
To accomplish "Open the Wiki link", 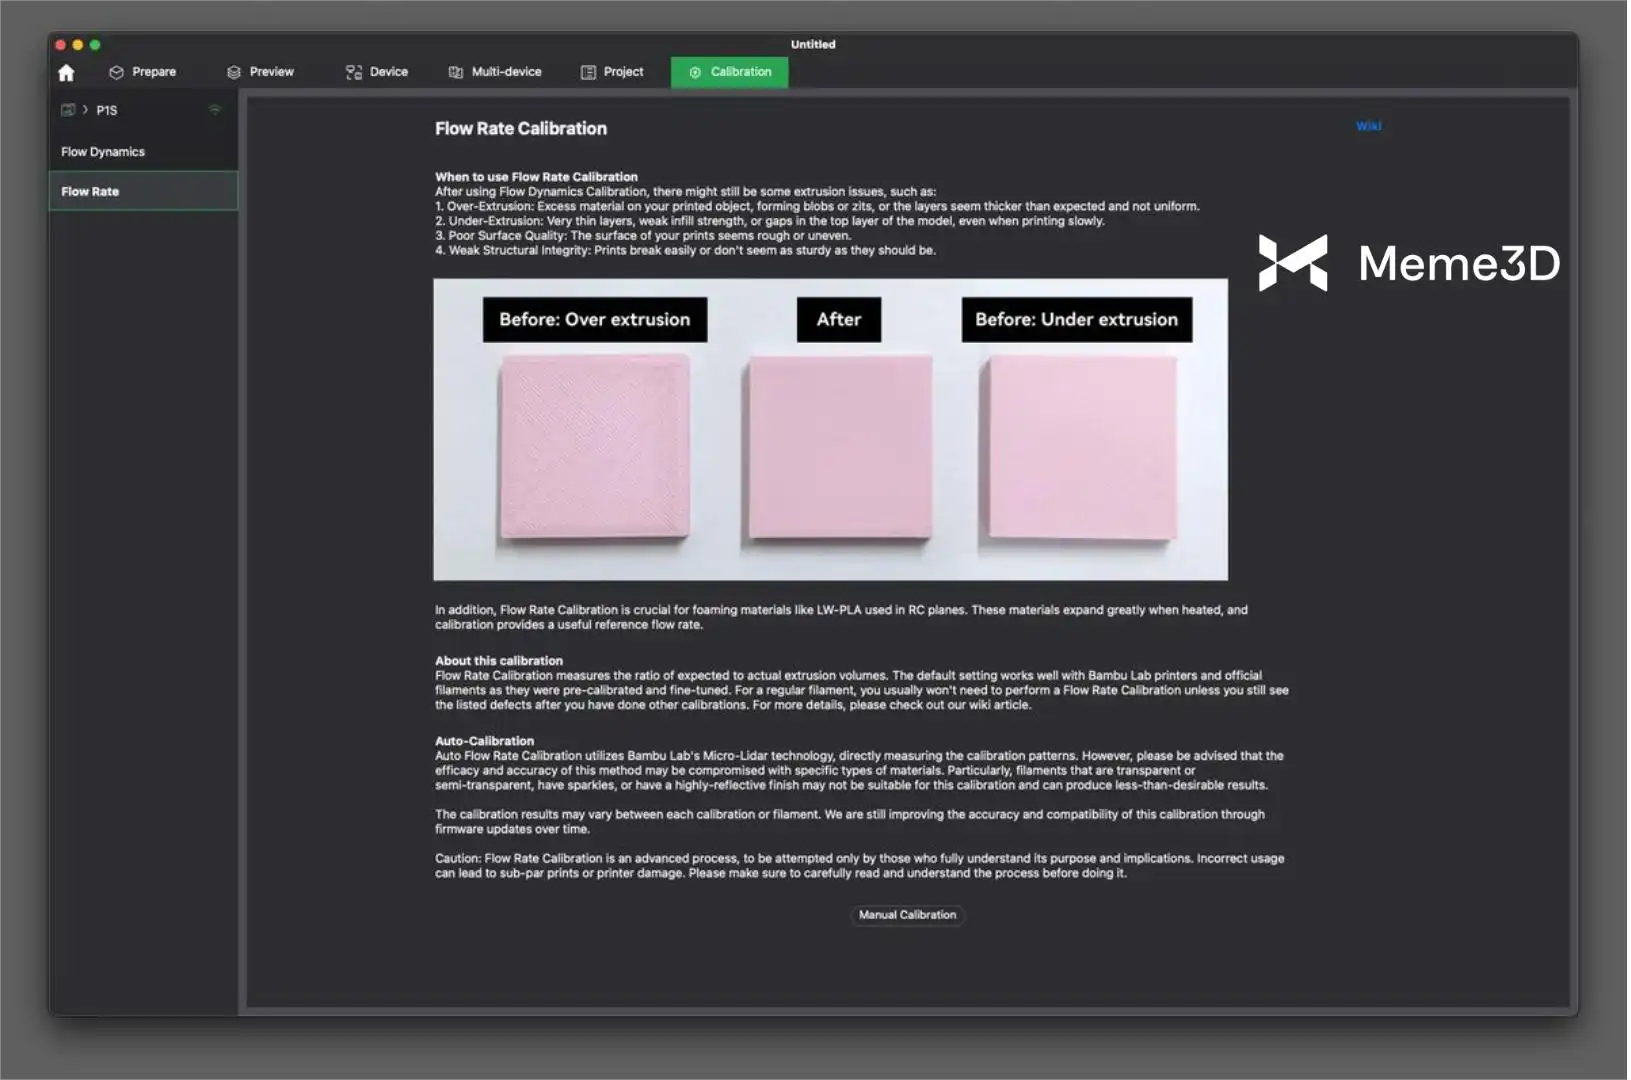I will [1368, 126].
